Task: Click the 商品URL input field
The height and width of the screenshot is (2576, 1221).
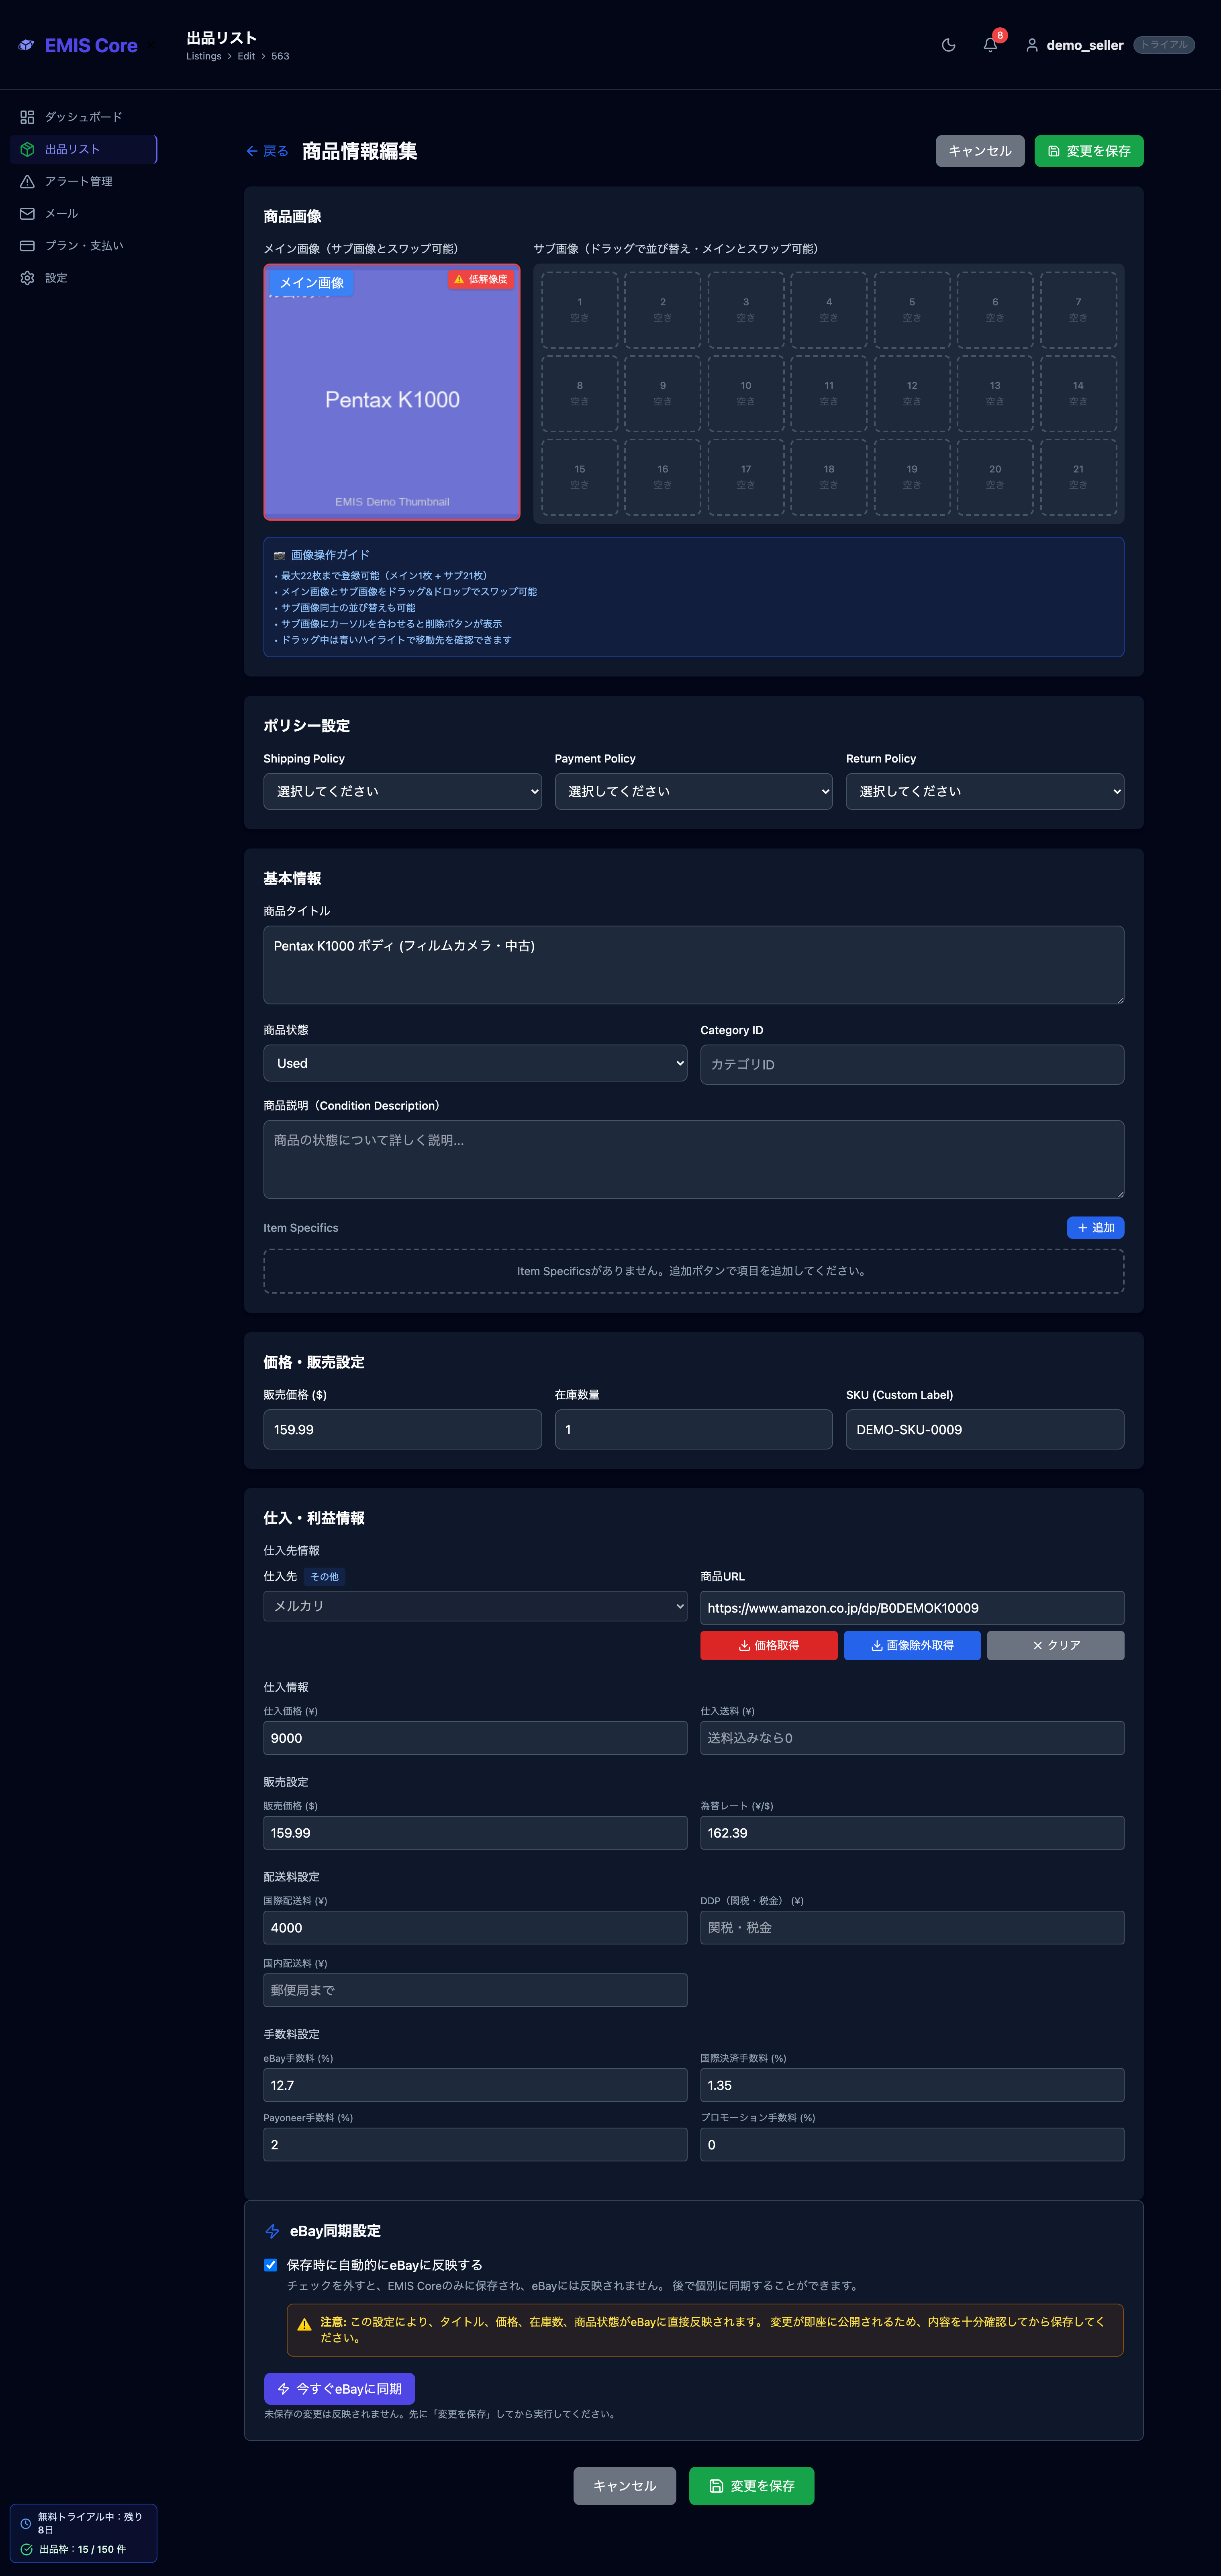Action: [x=912, y=1608]
